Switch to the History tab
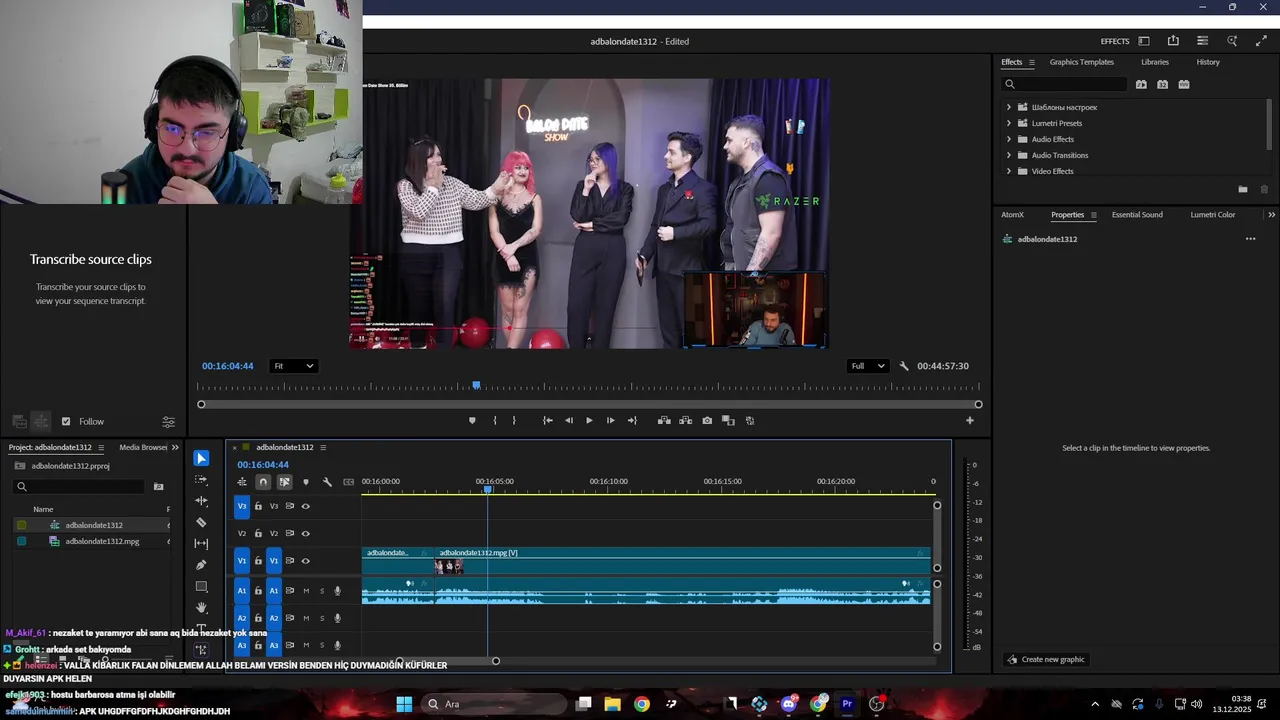Screen dimensions: 1280x720 tap(1208, 62)
